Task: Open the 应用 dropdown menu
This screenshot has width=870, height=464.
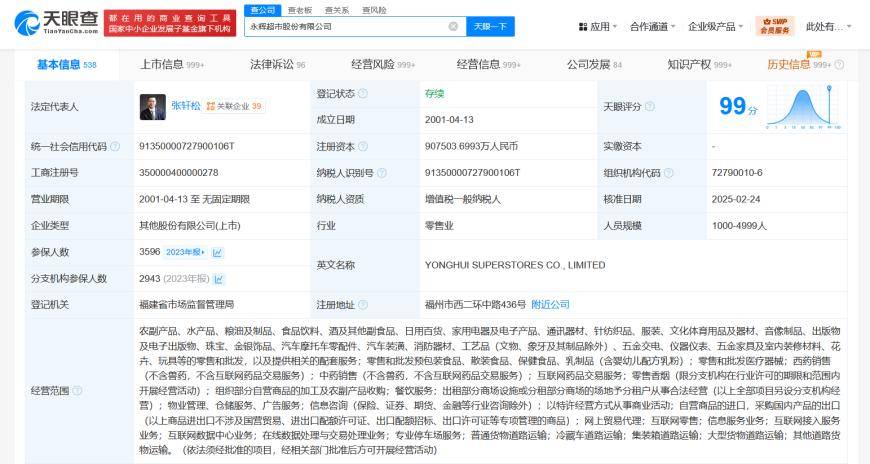Action: (598, 26)
